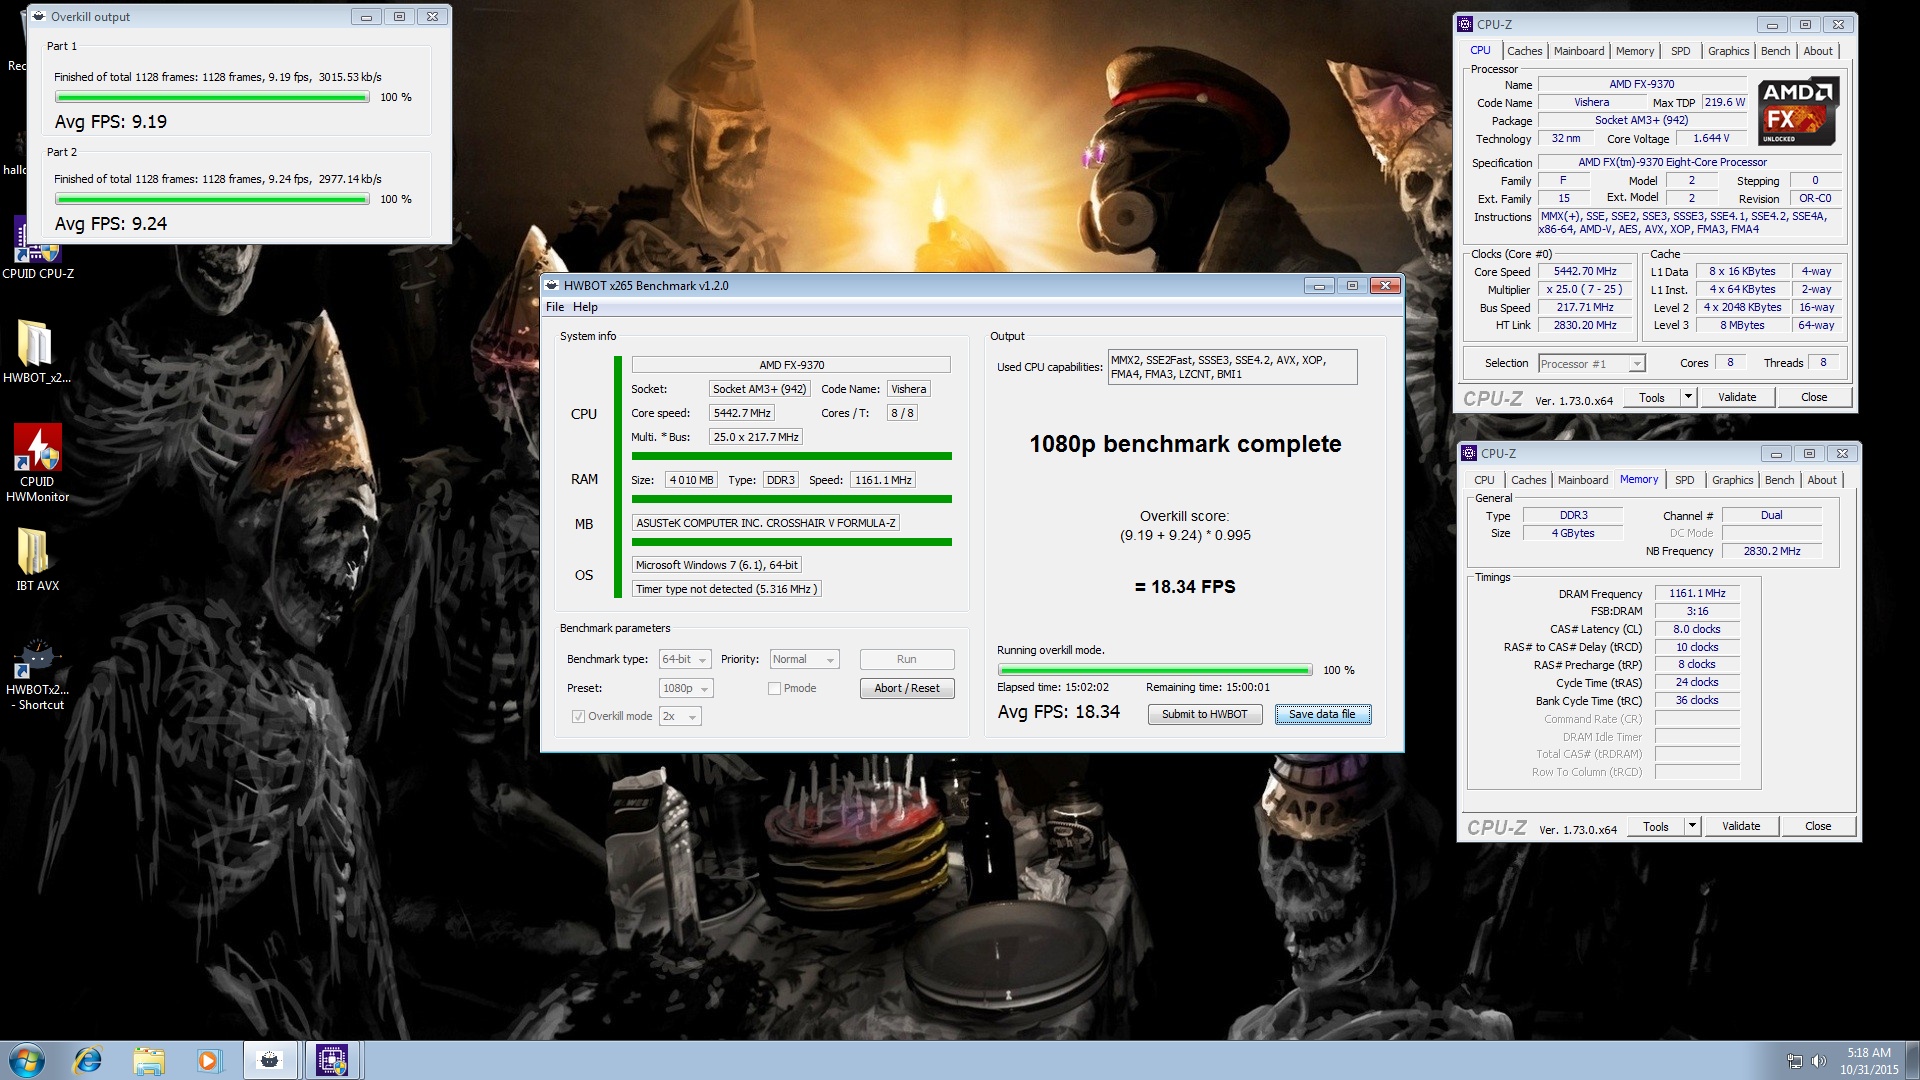Click the Used CPU capabilities text box

[x=1232, y=368]
